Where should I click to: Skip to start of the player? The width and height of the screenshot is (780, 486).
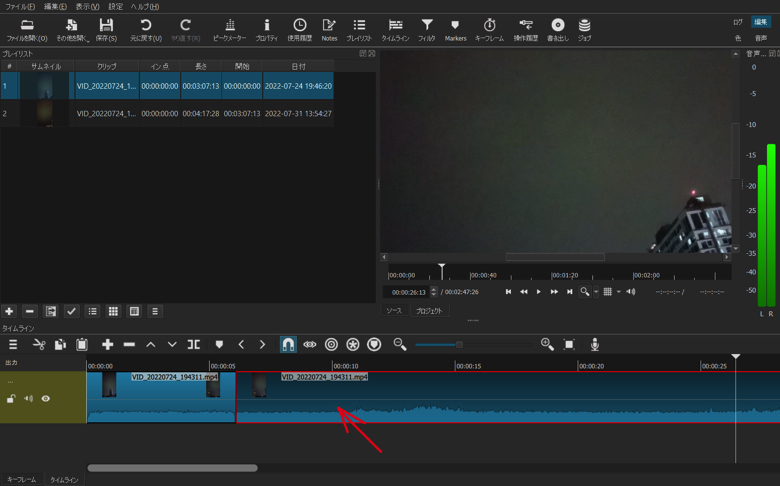(508, 292)
